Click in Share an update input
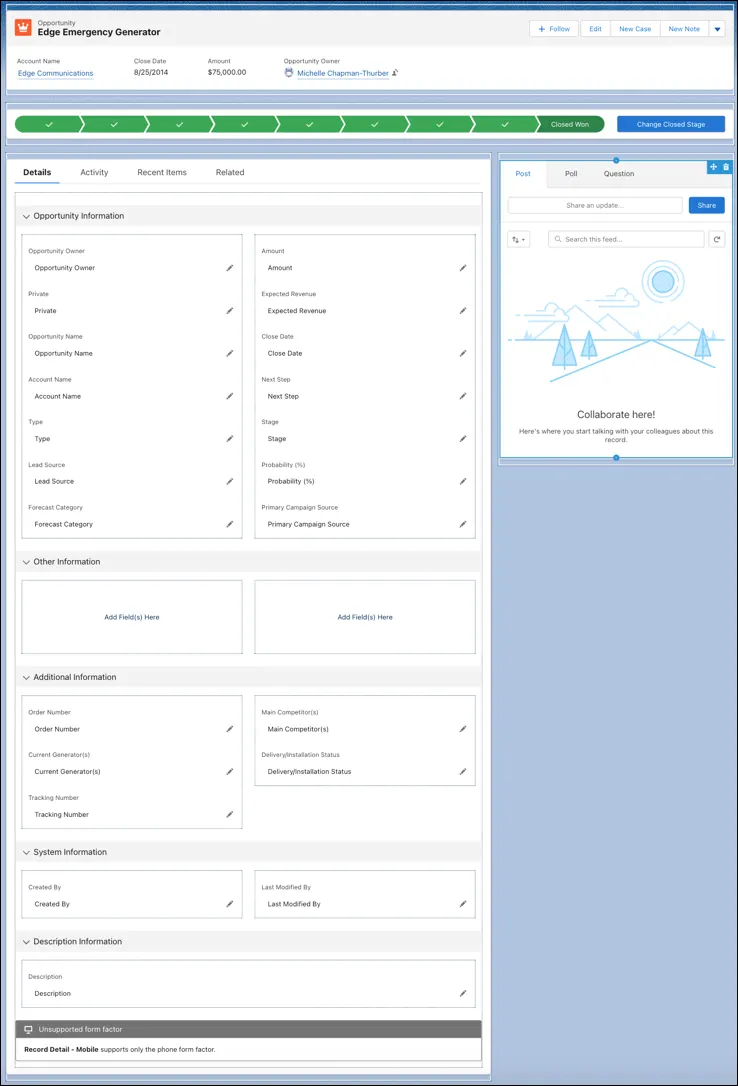This screenshot has height=1086, width=738. [595, 206]
